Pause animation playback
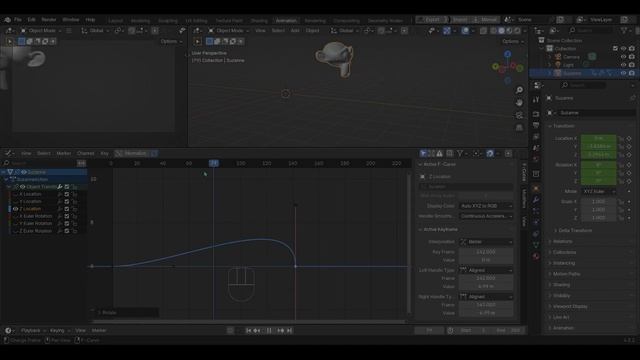 (269, 331)
